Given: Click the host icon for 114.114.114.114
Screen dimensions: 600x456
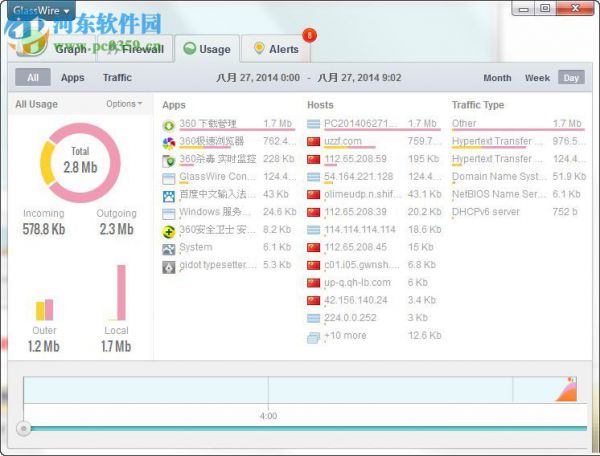Looking at the screenshot, I should point(313,230).
